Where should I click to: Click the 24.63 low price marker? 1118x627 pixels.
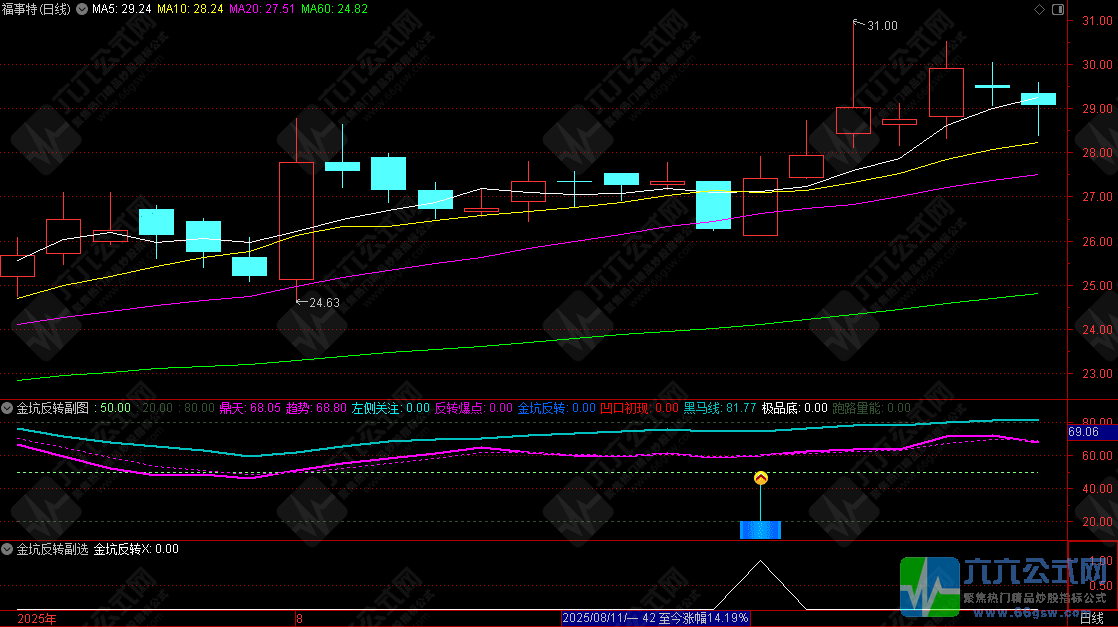(322, 302)
